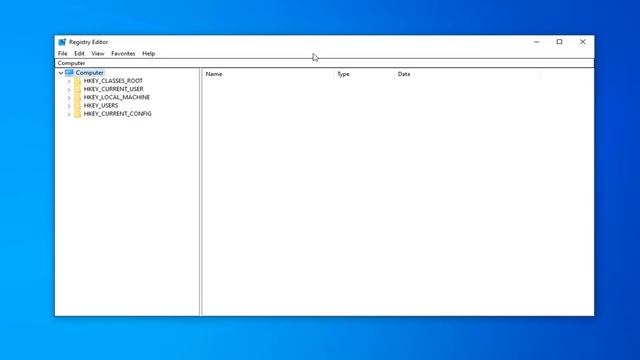
Task: Click the HKEY_LOCAL_MACHINE folder icon
Action: (78, 97)
